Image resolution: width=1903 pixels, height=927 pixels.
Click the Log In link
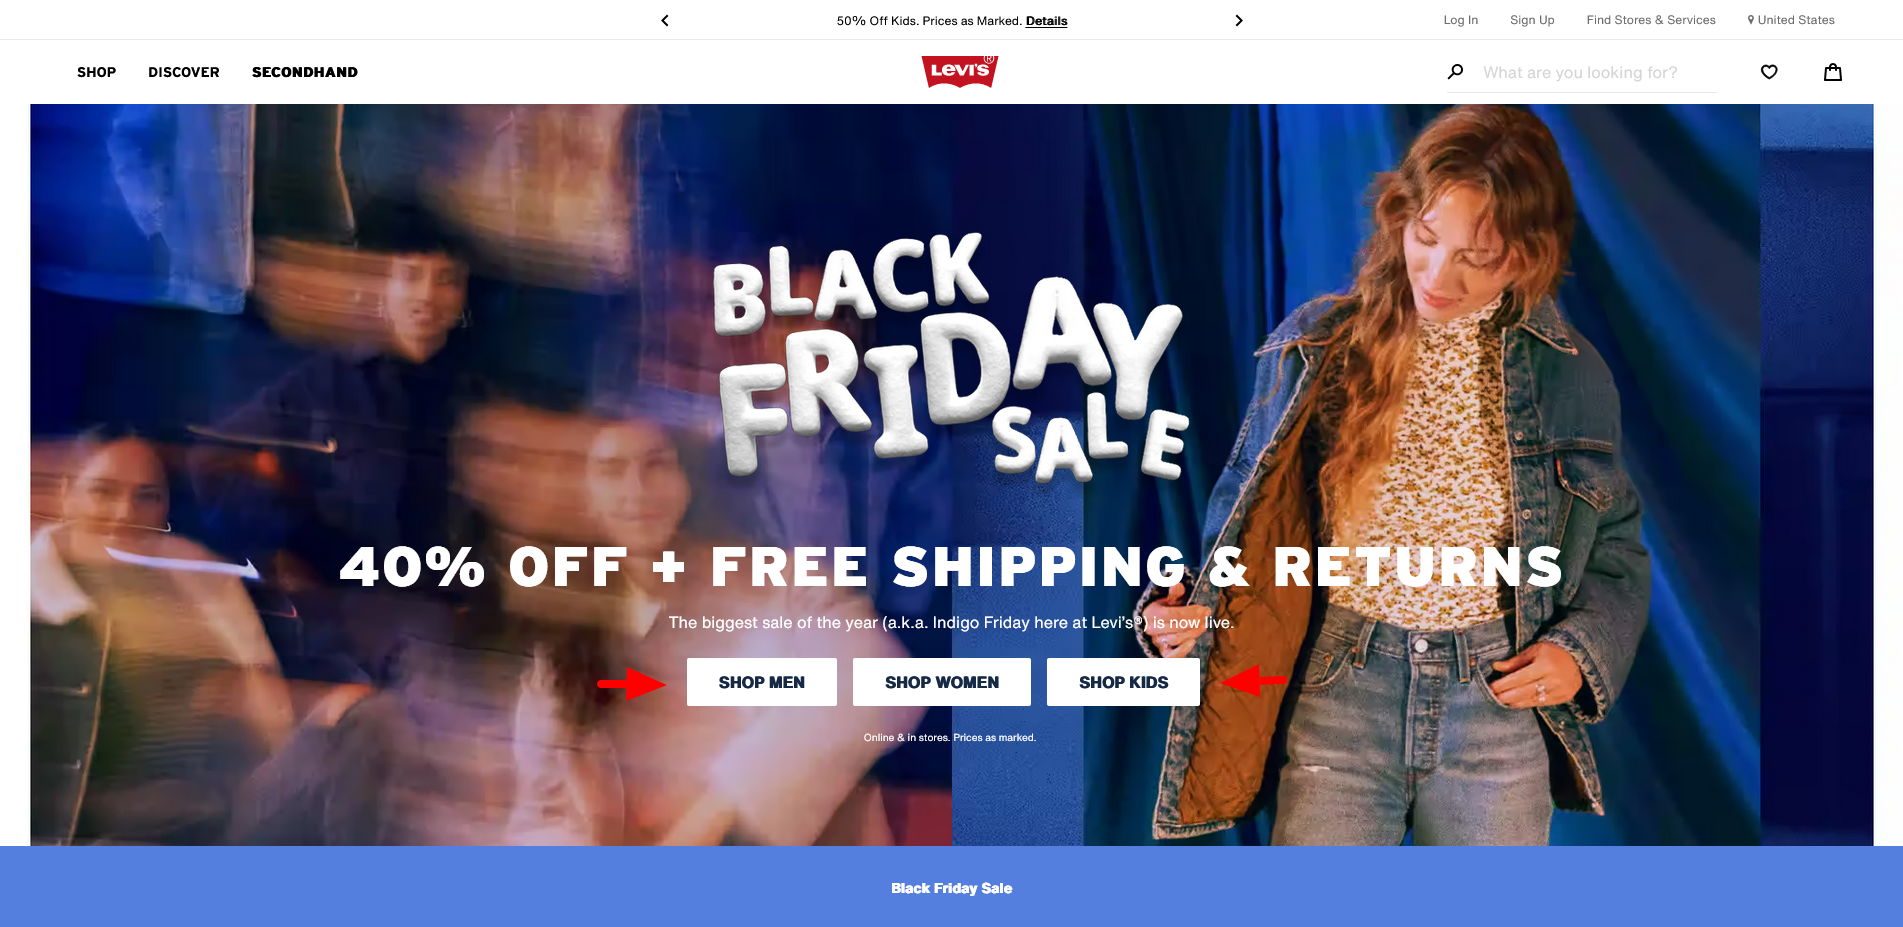pyautogui.click(x=1460, y=20)
